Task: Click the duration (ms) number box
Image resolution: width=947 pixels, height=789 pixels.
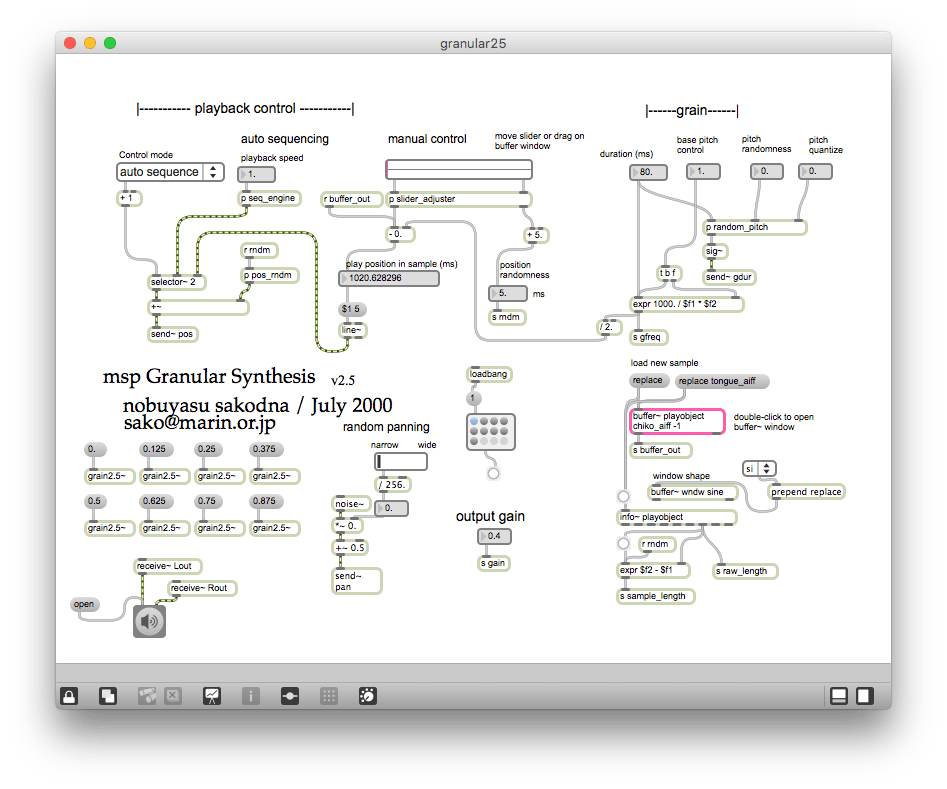Action: click(649, 172)
